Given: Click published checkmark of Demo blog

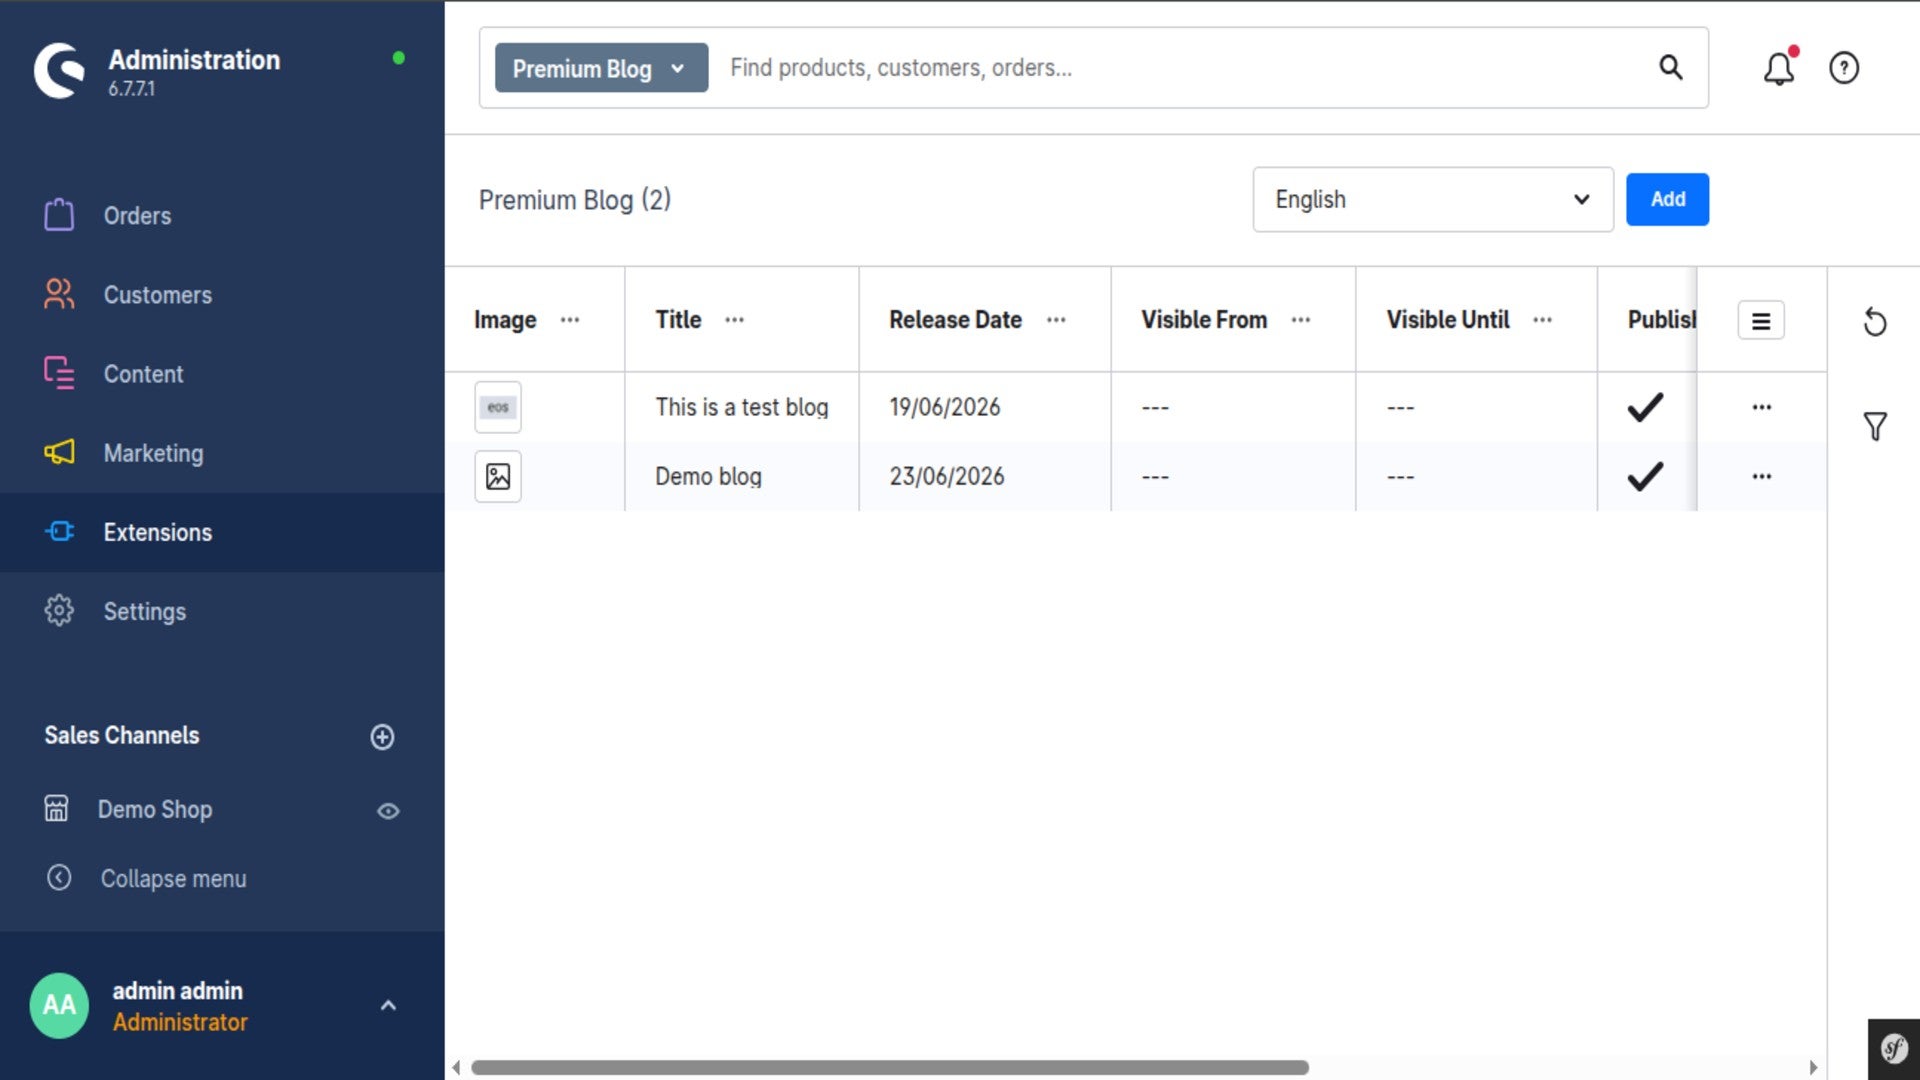Looking at the screenshot, I should click(x=1645, y=476).
